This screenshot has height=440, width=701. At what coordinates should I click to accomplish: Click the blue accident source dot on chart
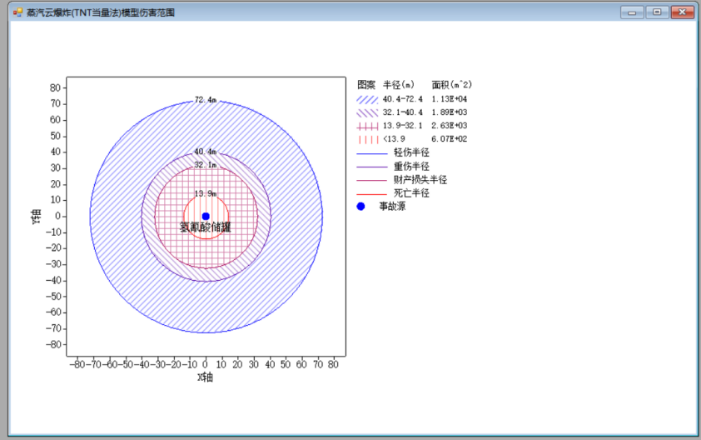pyautogui.click(x=206, y=216)
